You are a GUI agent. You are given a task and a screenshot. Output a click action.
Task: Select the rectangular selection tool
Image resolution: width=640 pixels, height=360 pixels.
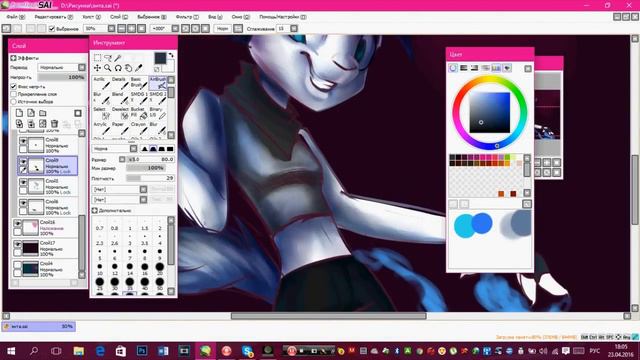click(98, 58)
